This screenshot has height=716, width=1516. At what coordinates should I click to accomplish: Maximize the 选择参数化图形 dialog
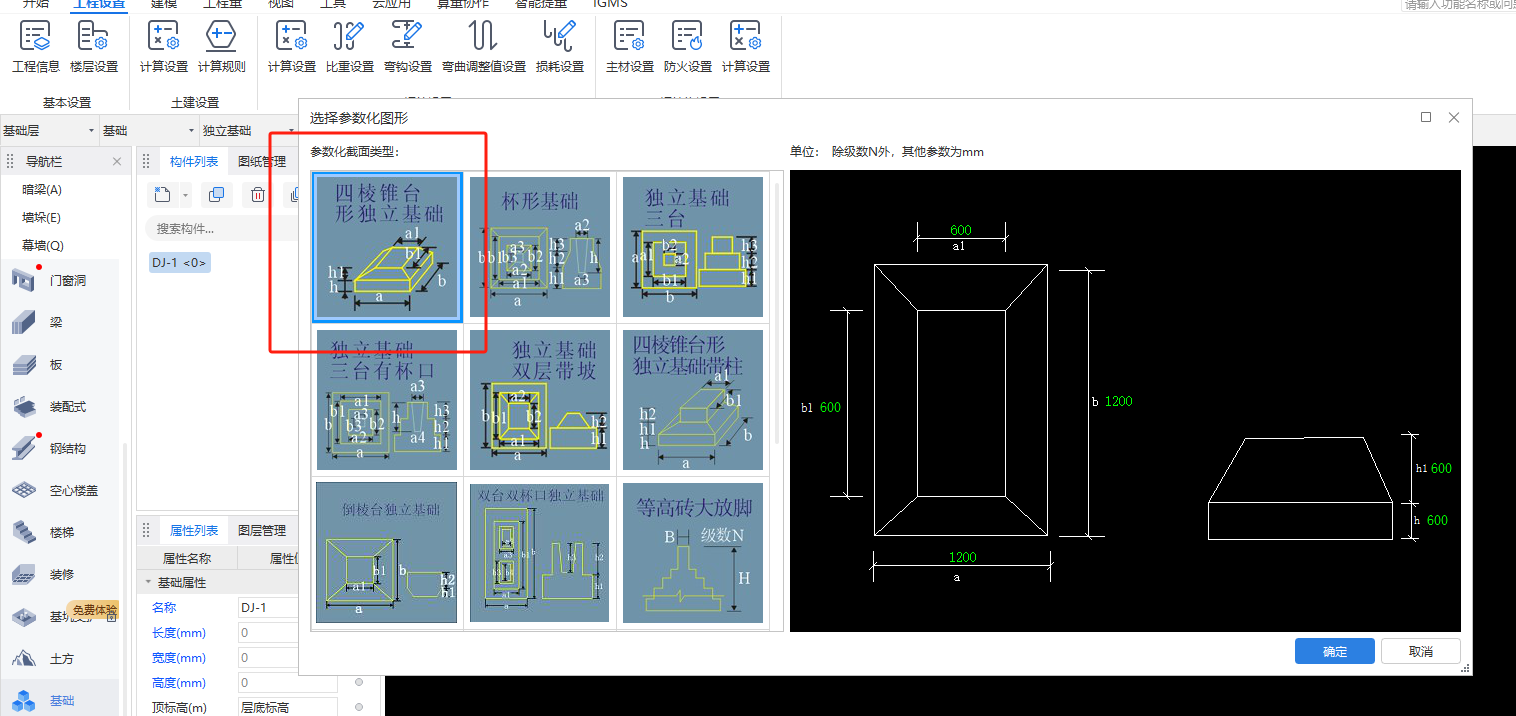coord(1426,117)
